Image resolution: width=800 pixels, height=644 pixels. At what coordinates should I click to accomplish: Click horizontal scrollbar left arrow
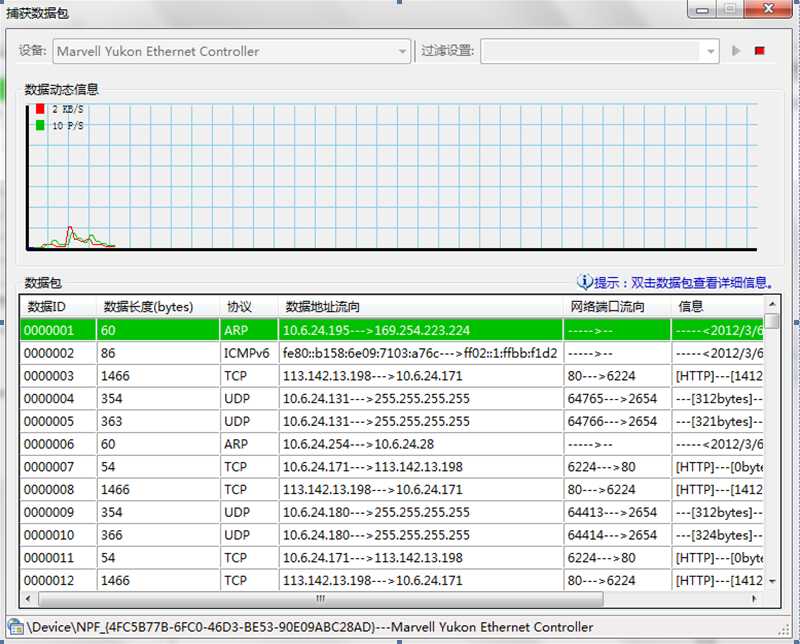point(28,599)
